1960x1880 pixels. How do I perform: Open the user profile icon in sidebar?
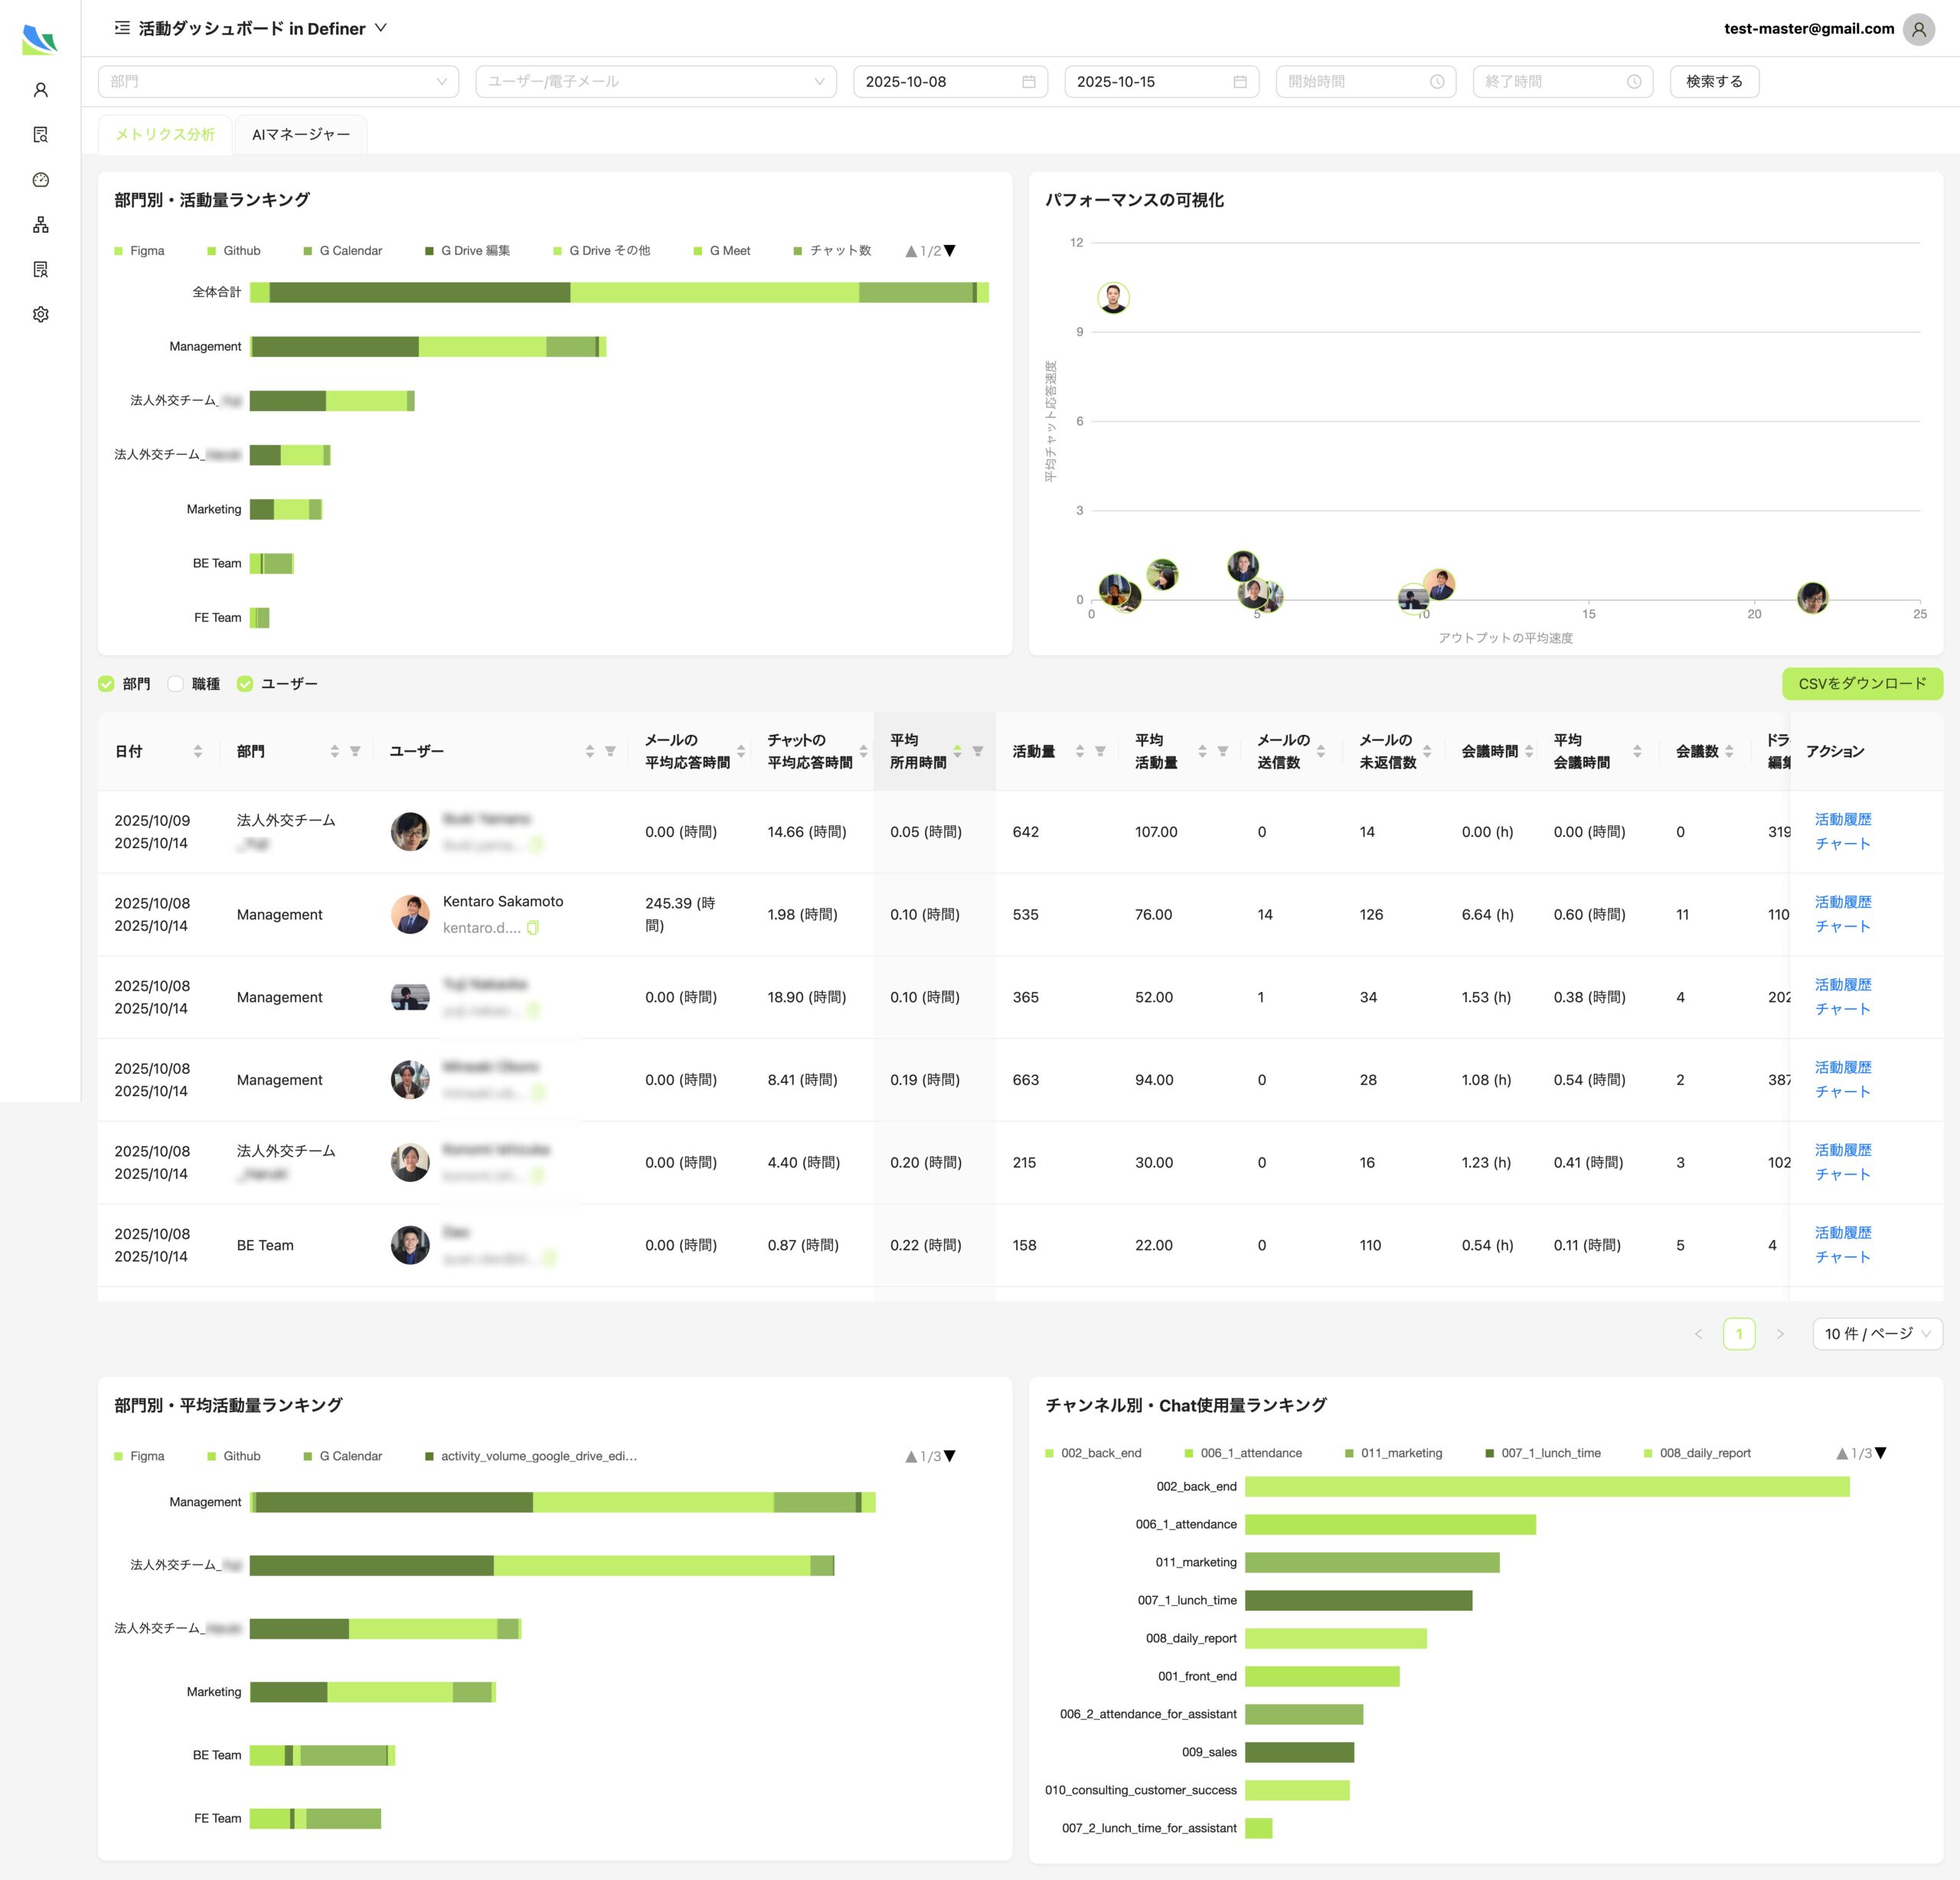(x=40, y=89)
